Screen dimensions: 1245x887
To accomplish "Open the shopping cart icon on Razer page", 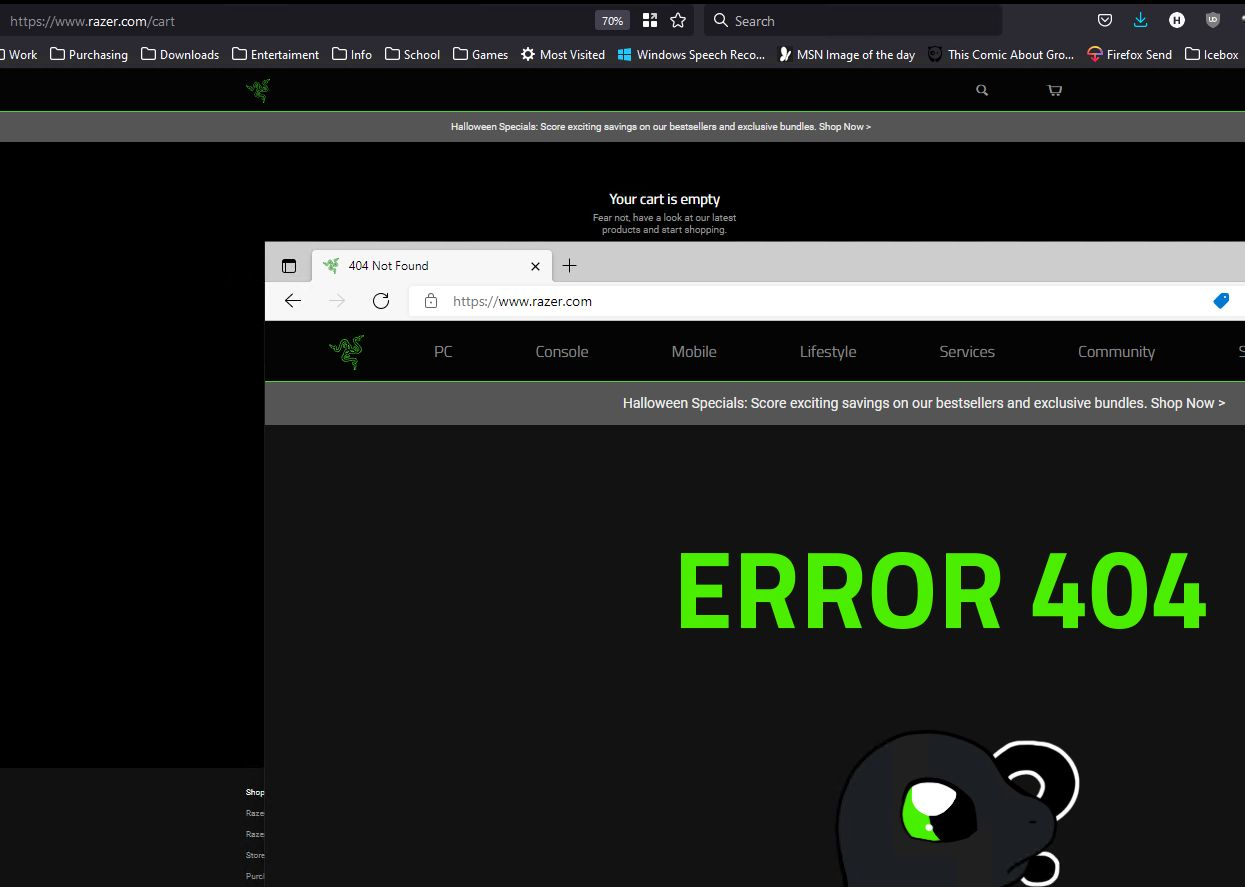I will coord(1054,90).
